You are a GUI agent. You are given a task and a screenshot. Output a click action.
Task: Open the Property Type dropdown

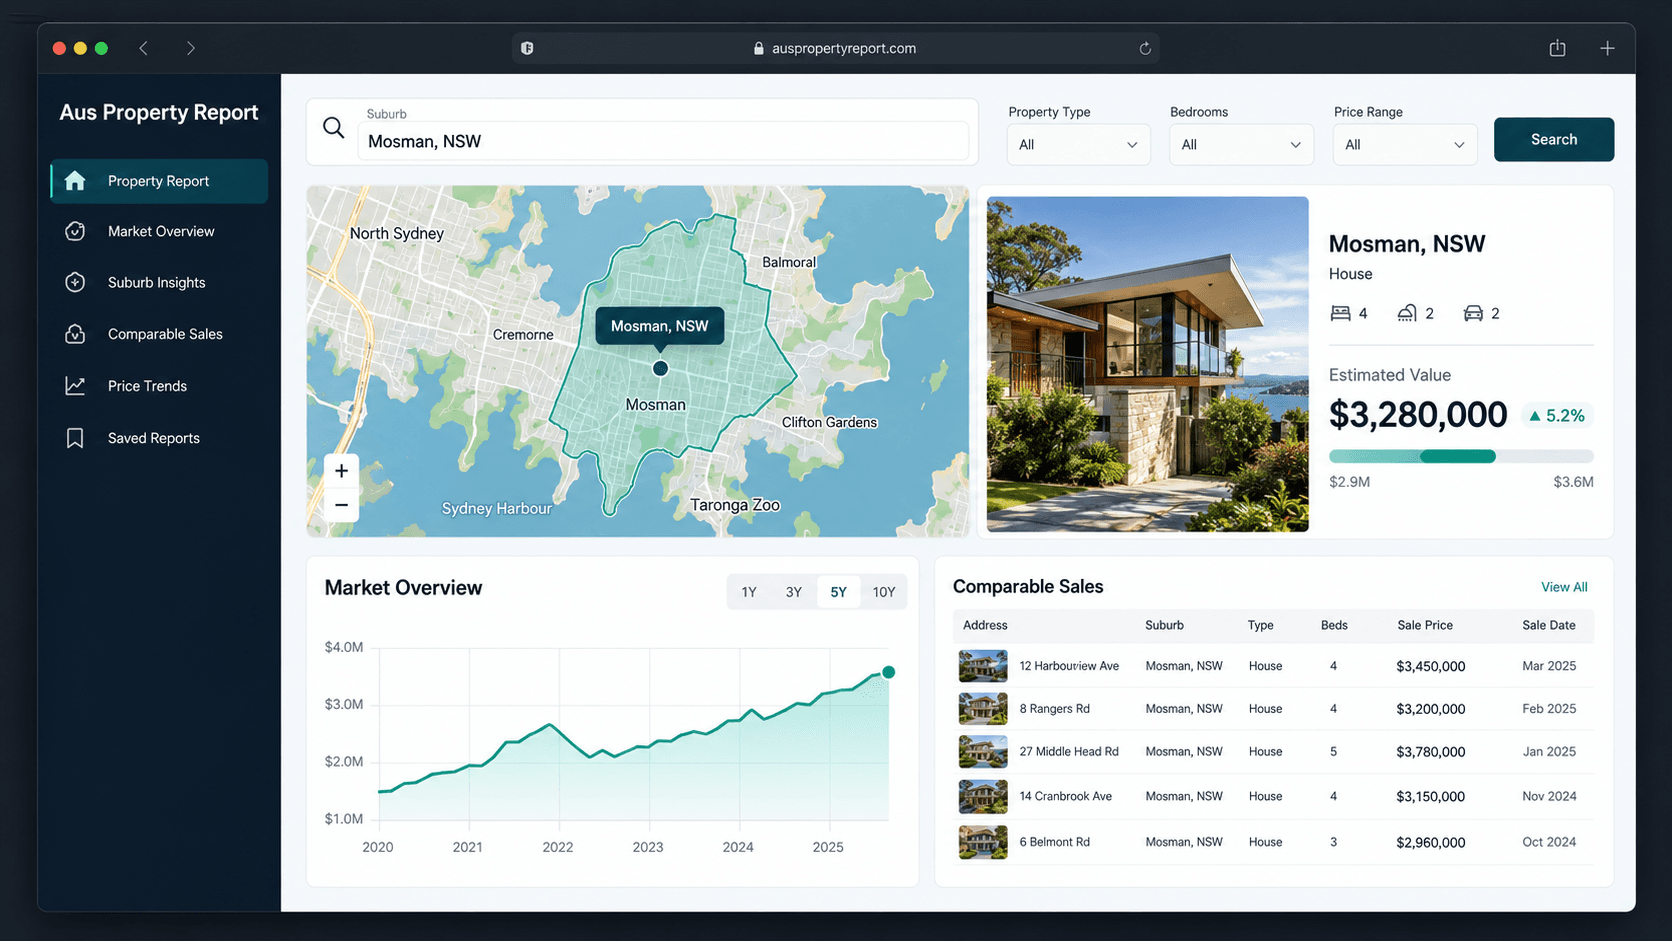click(1078, 145)
